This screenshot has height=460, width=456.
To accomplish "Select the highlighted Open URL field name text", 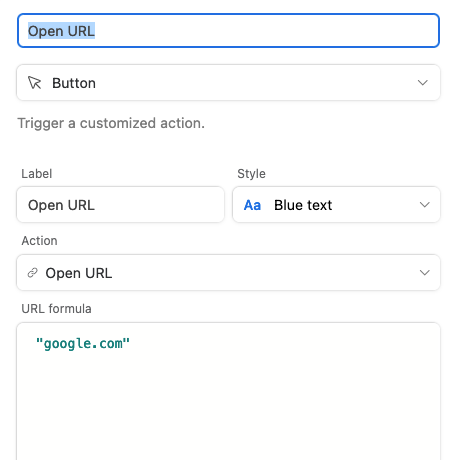I will [61, 31].
